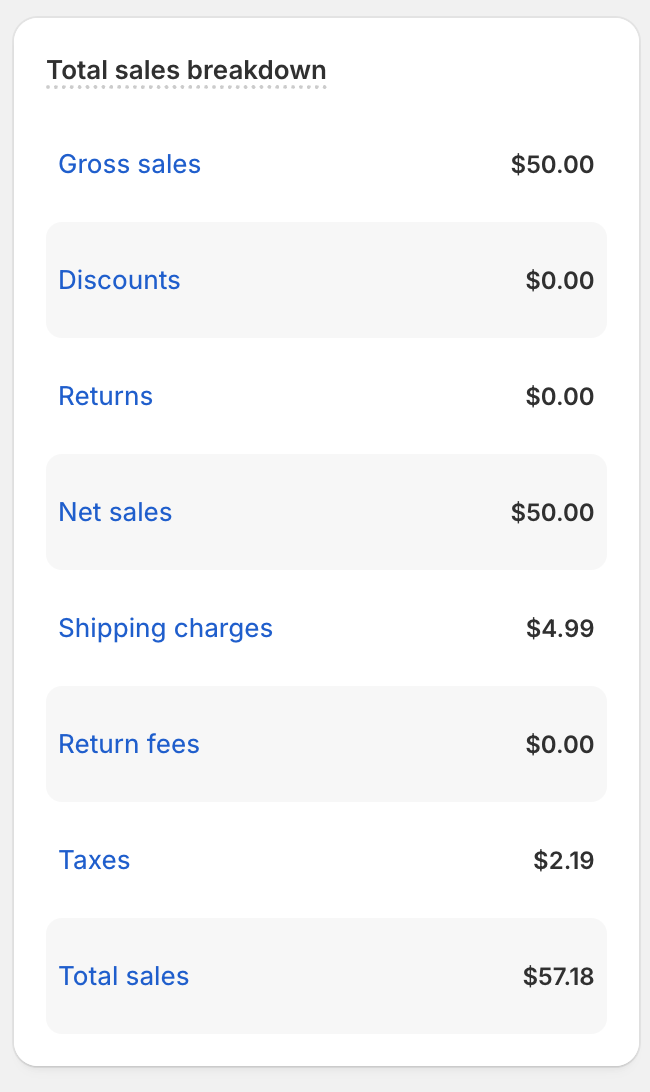Screen dimensions: 650x1092
Task: Click the Return fees $0.00 value
Action: point(560,745)
